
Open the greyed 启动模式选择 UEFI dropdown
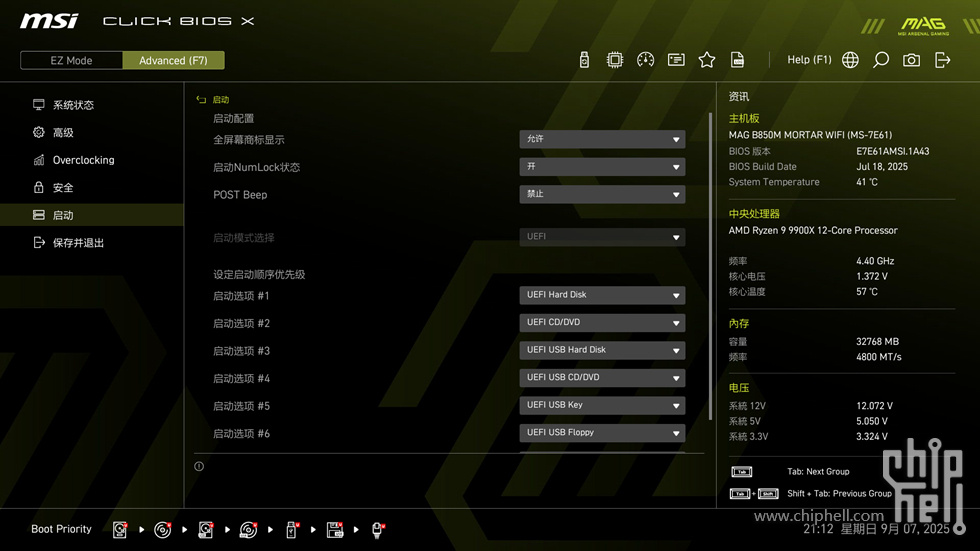click(602, 237)
